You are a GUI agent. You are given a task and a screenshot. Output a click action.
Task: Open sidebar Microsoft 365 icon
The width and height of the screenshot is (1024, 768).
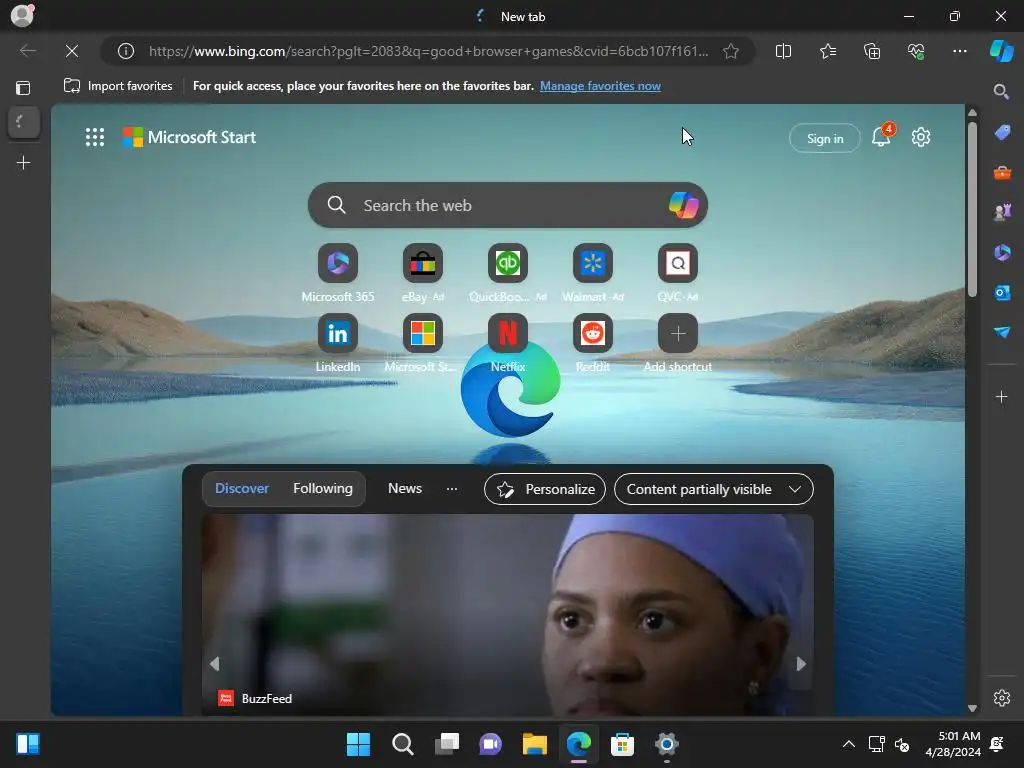(x=1002, y=252)
